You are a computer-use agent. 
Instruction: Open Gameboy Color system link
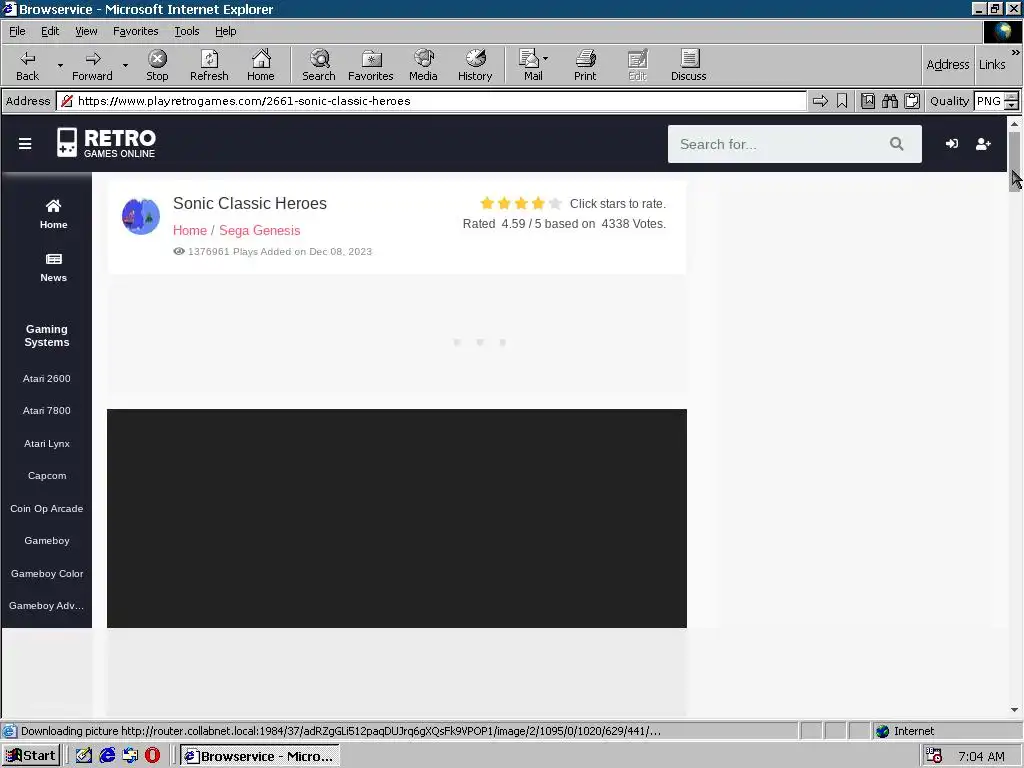pyautogui.click(x=46, y=573)
